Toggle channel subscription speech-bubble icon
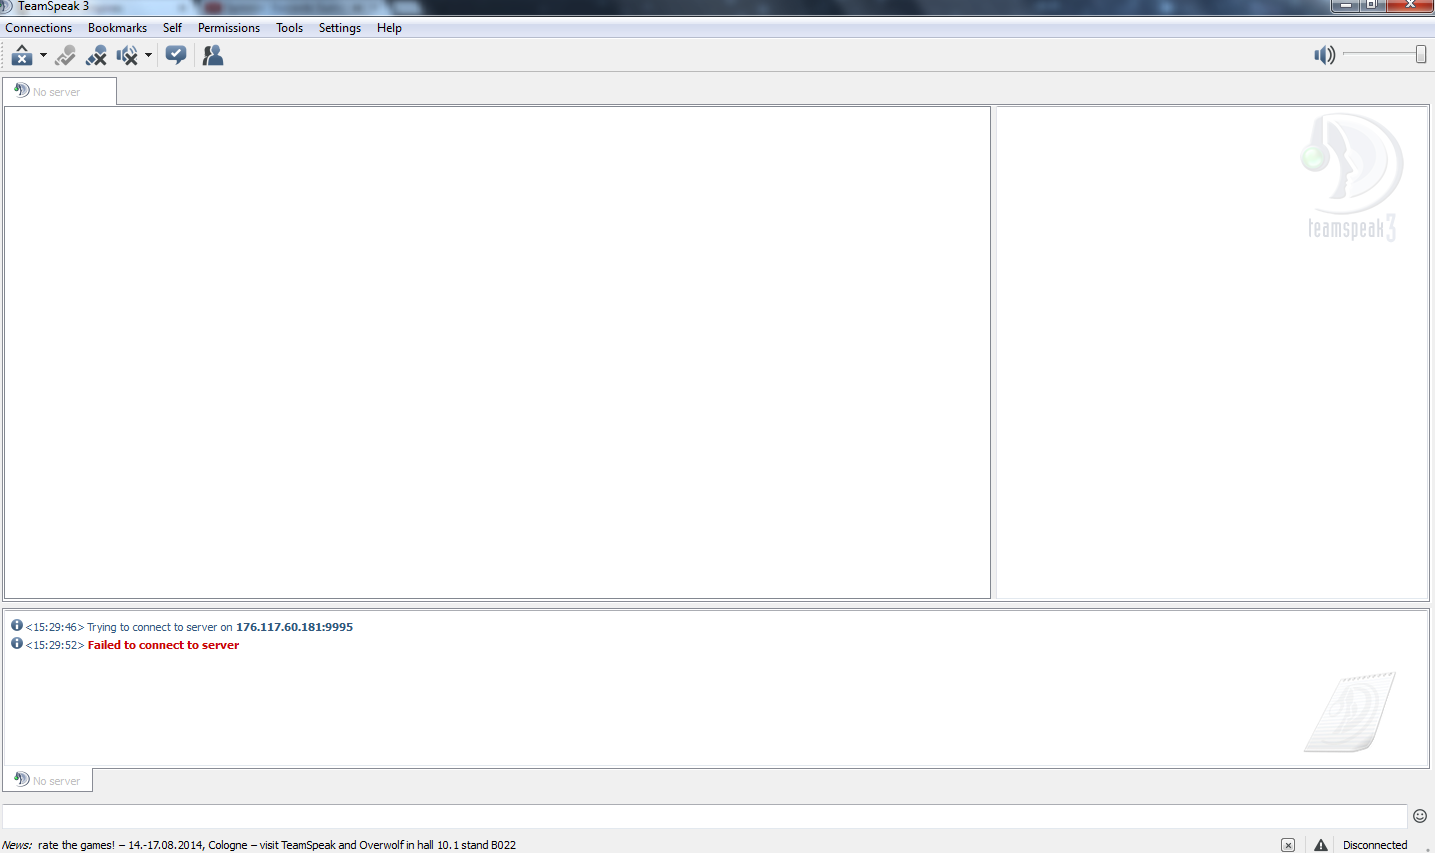This screenshot has width=1435, height=853. point(176,56)
